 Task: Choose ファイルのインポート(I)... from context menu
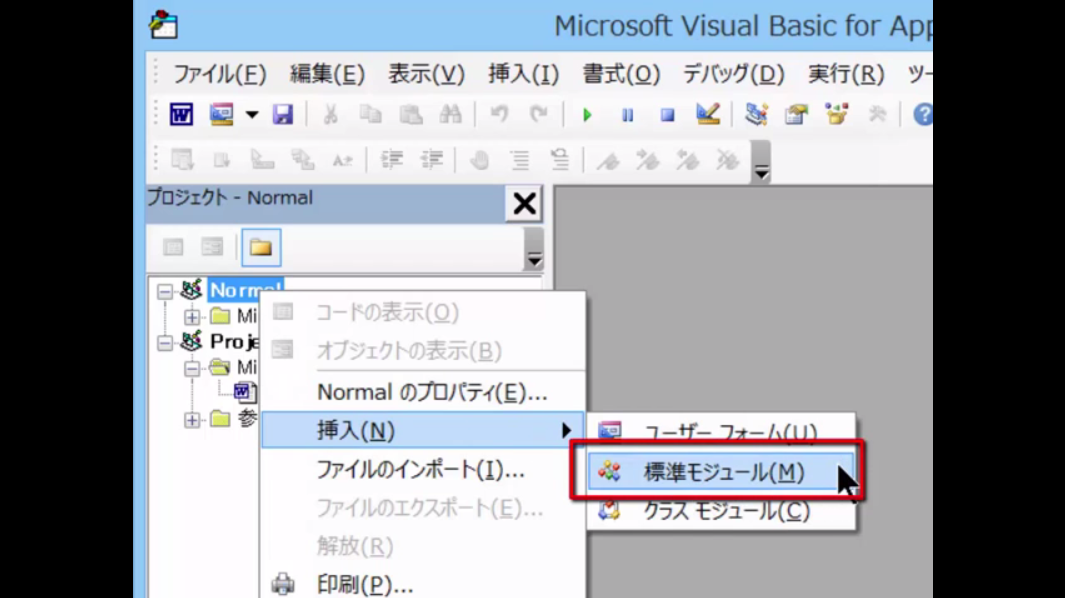pyautogui.click(x=420, y=469)
